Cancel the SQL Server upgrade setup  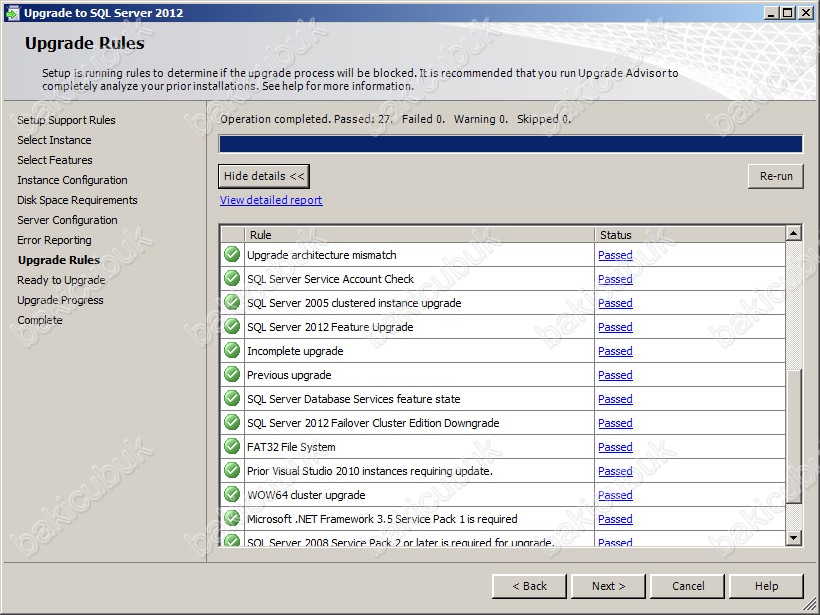click(688, 586)
